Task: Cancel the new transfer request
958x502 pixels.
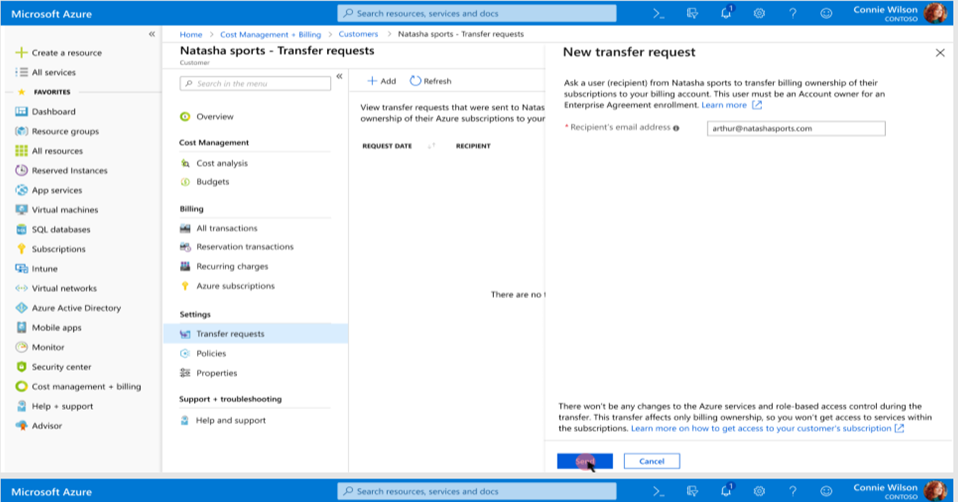Action: pos(651,461)
